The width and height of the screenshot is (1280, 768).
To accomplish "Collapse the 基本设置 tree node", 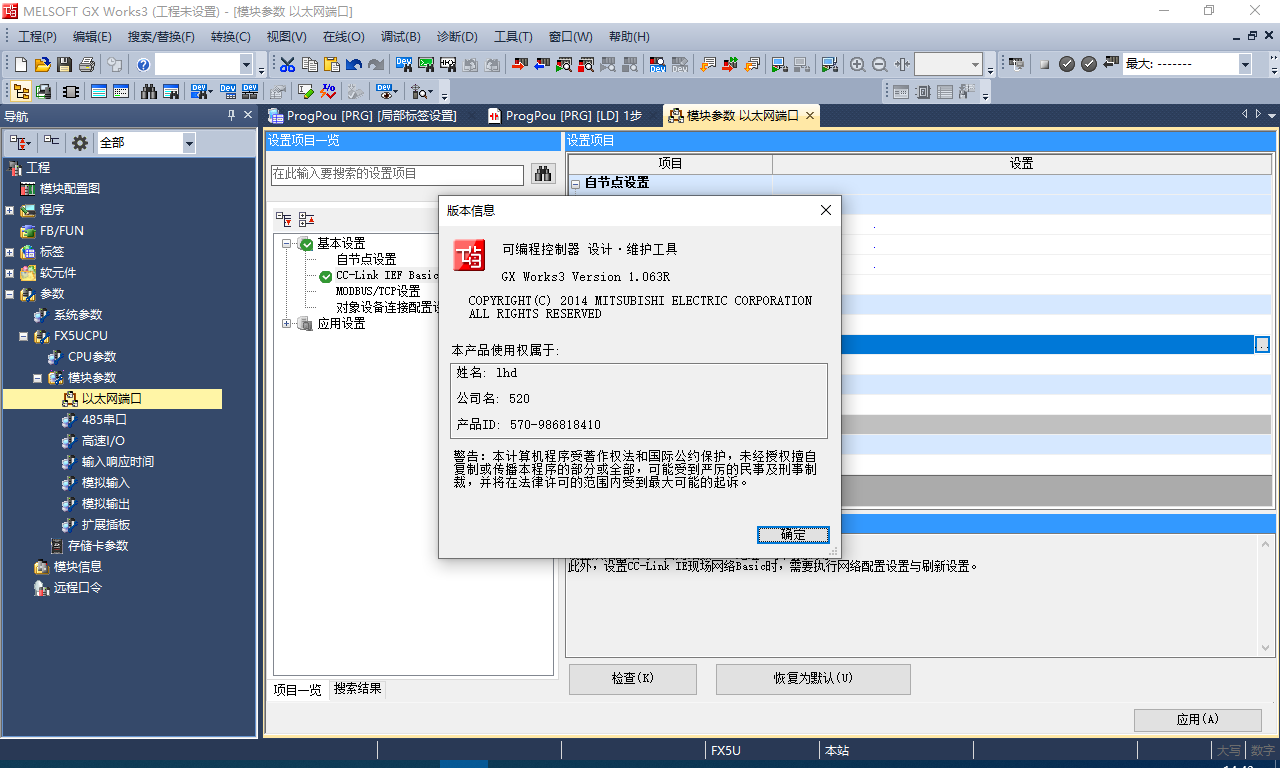I will pos(287,243).
